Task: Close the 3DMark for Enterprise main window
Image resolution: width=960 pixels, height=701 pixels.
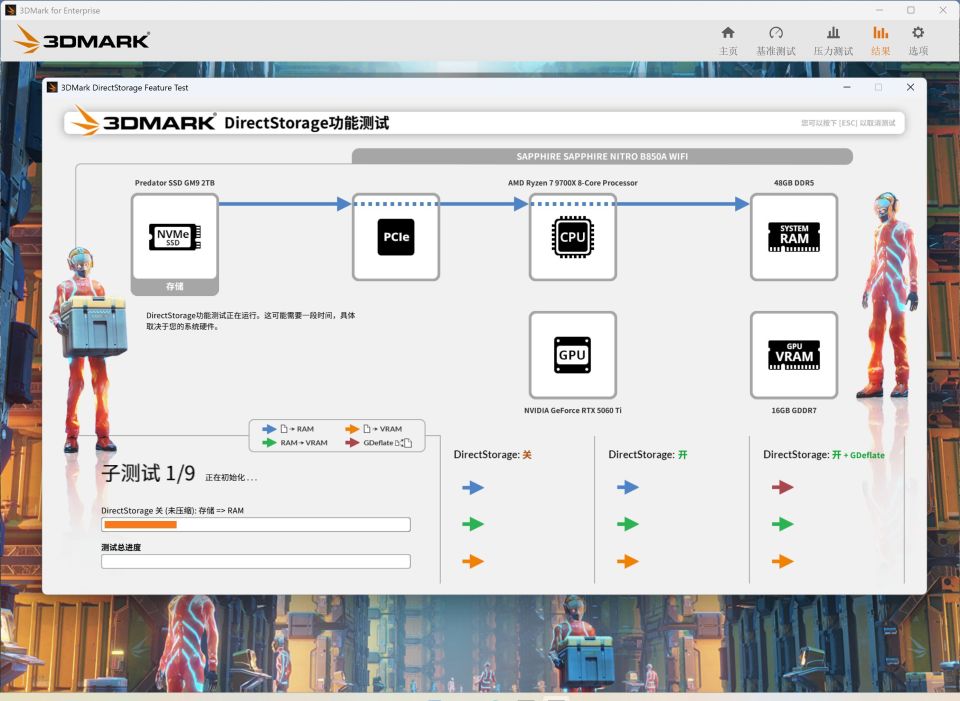Action: [x=943, y=10]
